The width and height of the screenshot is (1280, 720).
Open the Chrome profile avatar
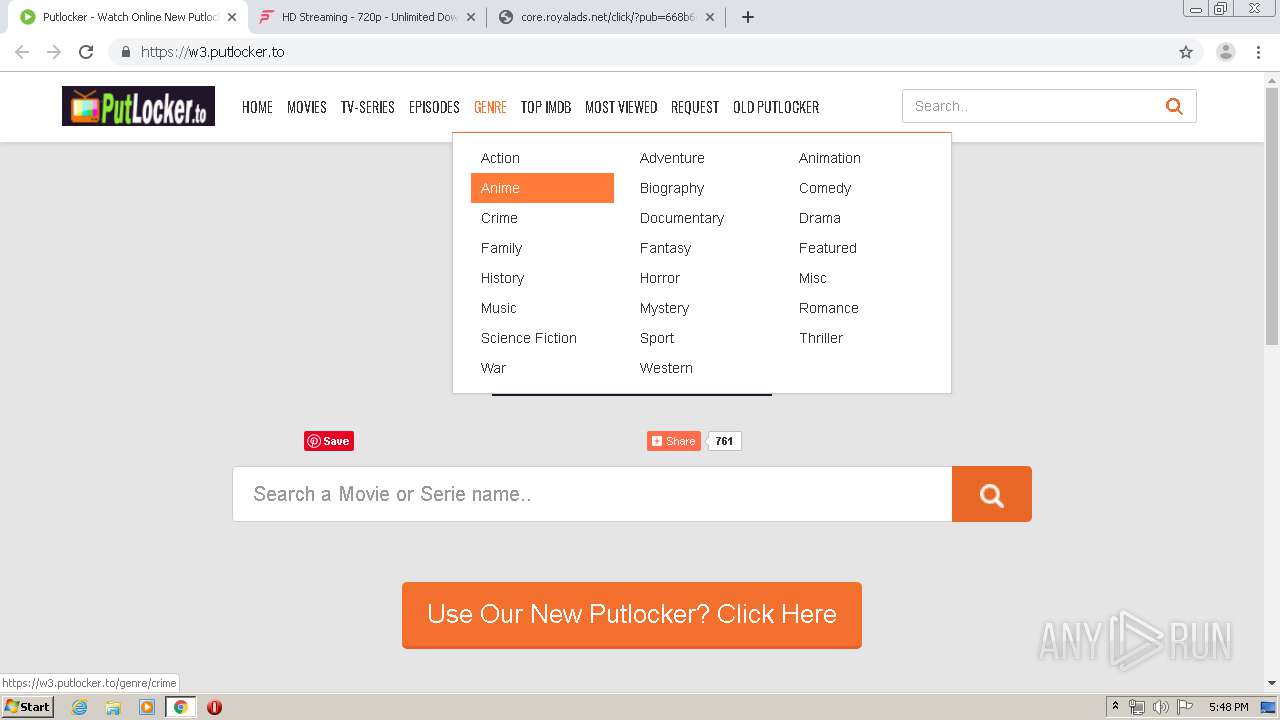pyautogui.click(x=1225, y=52)
